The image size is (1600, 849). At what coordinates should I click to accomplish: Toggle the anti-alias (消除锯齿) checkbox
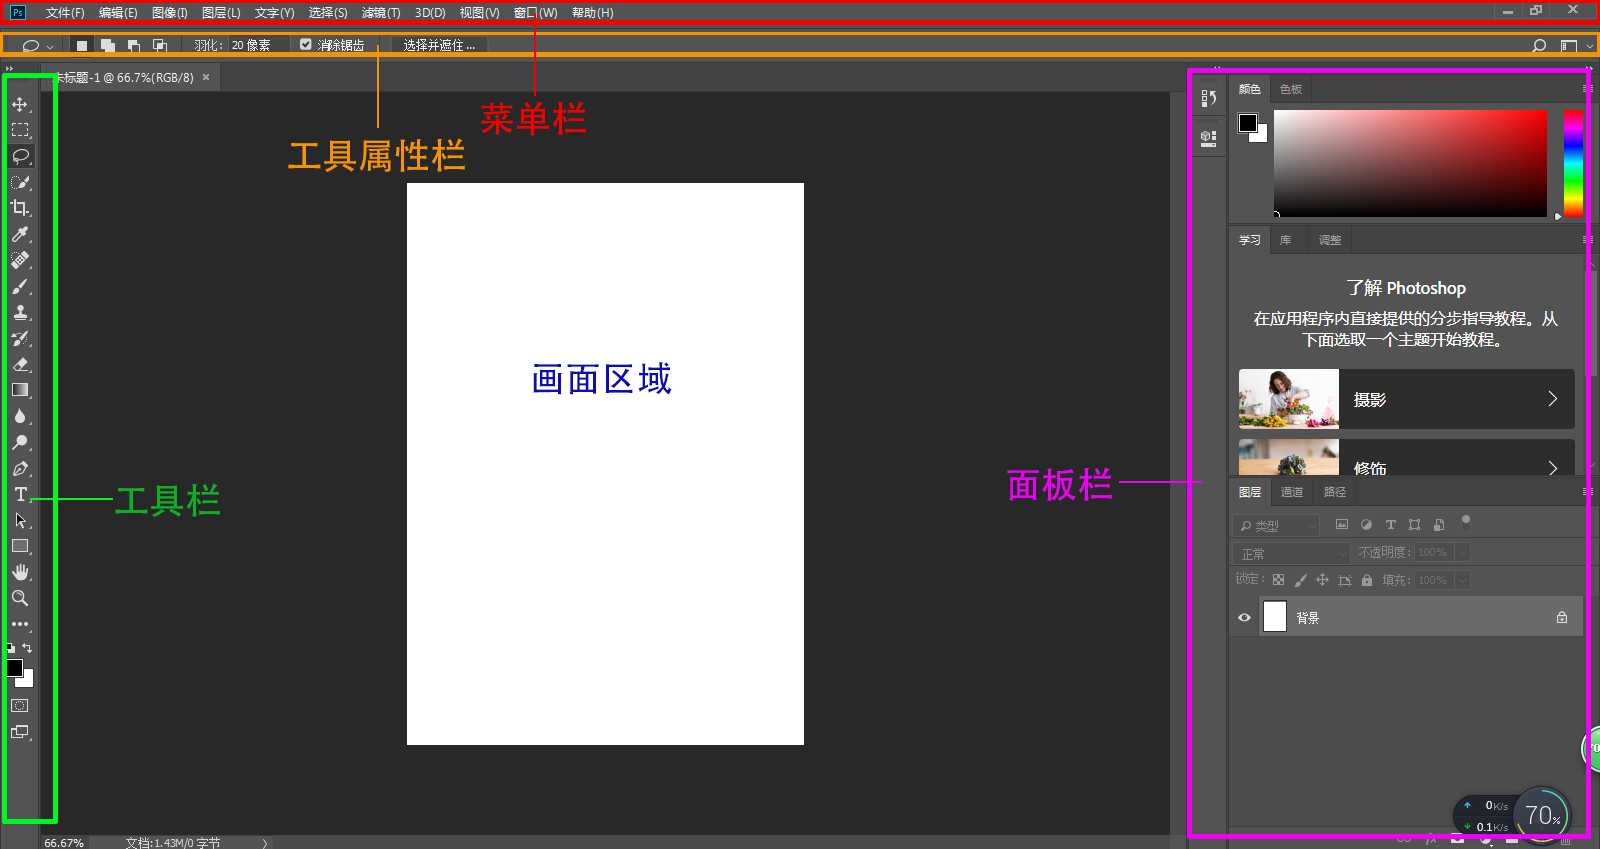tap(306, 45)
